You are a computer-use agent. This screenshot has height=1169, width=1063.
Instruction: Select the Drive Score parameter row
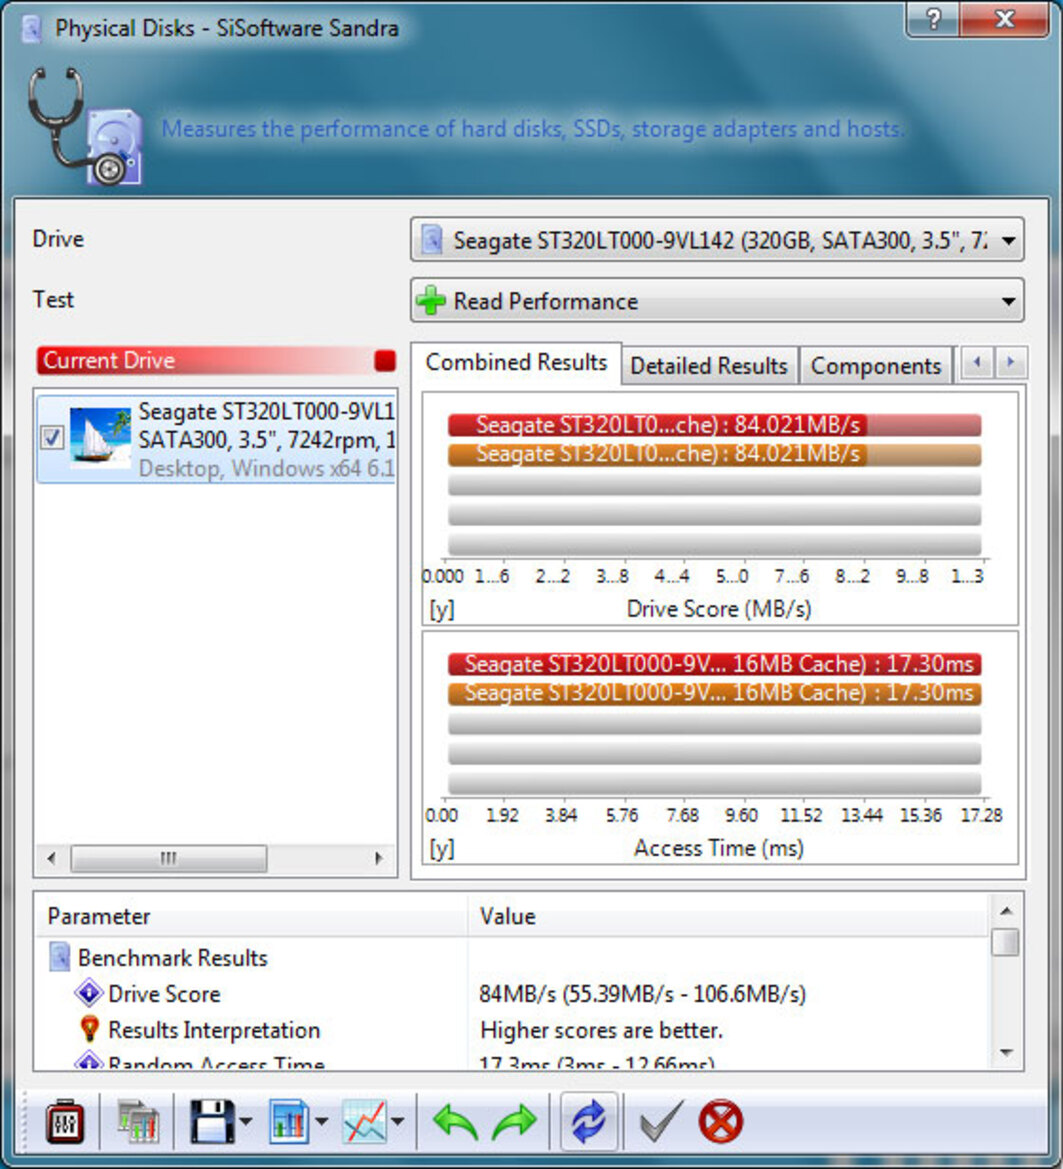click(513, 994)
